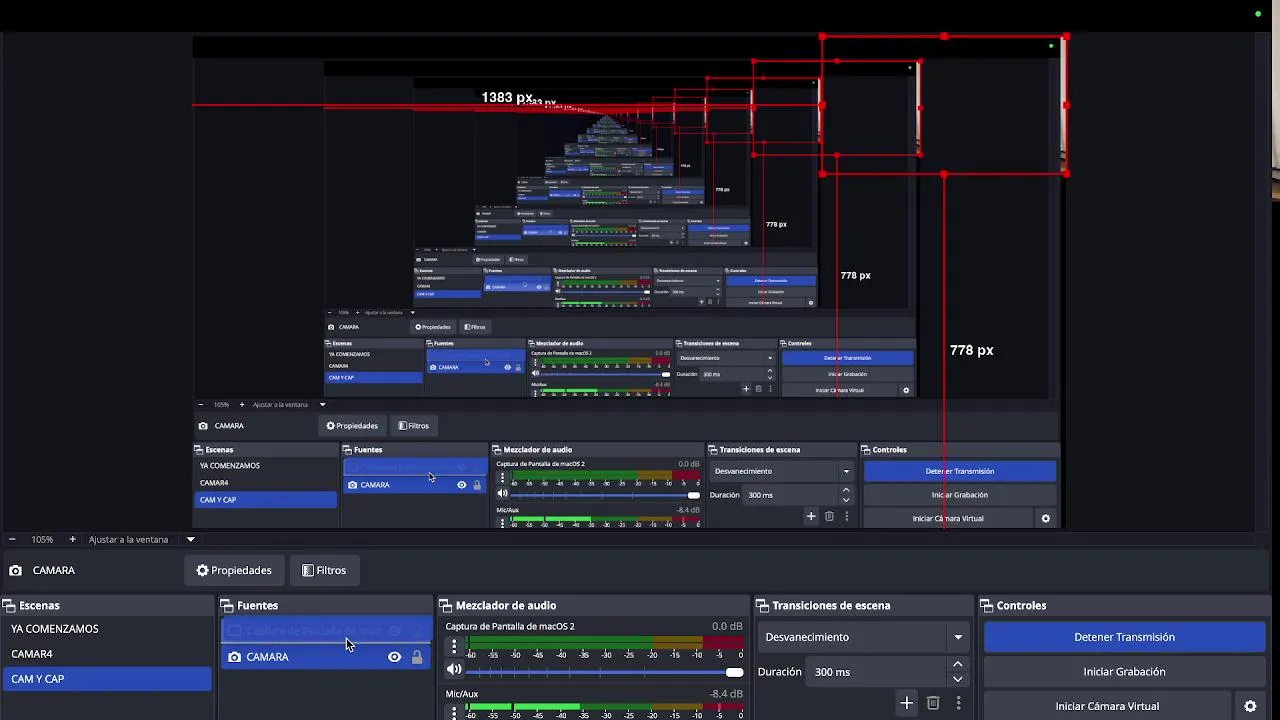1280x720 pixels.
Task: Add a new scene transition with the plus icon
Action: click(x=906, y=703)
